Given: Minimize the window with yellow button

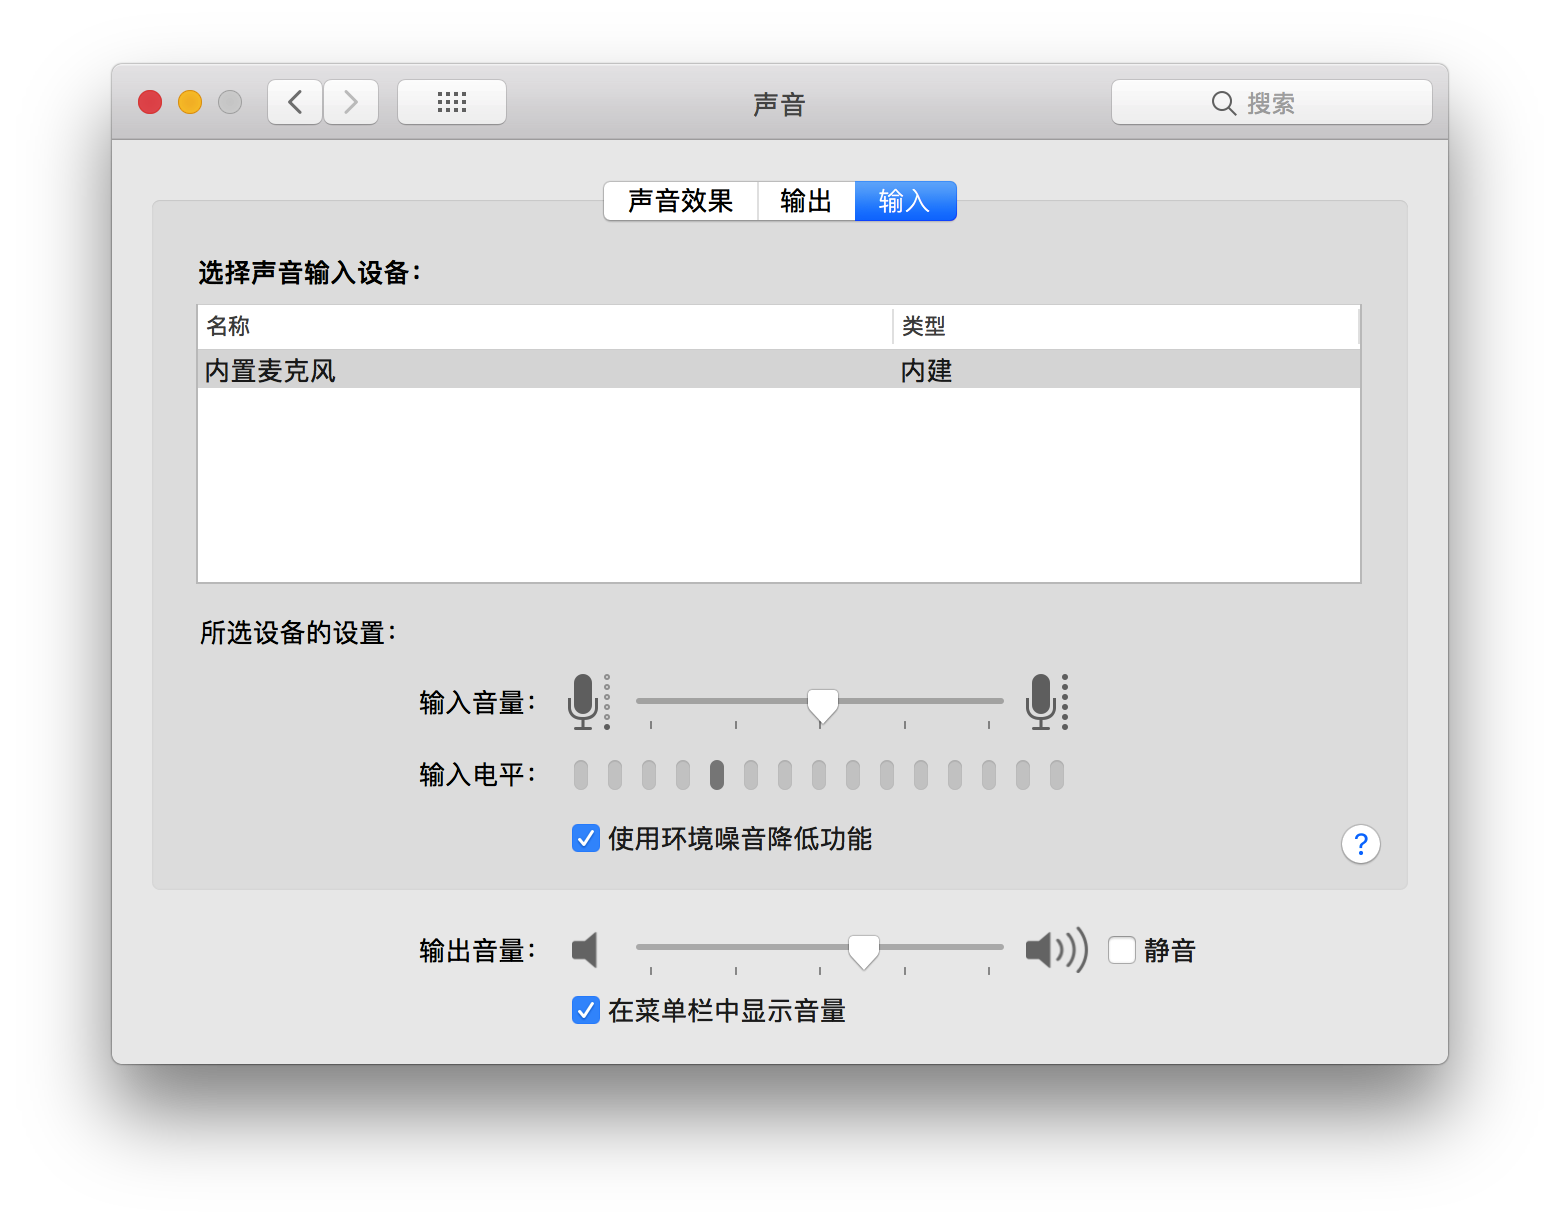Looking at the screenshot, I should (x=190, y=102).
